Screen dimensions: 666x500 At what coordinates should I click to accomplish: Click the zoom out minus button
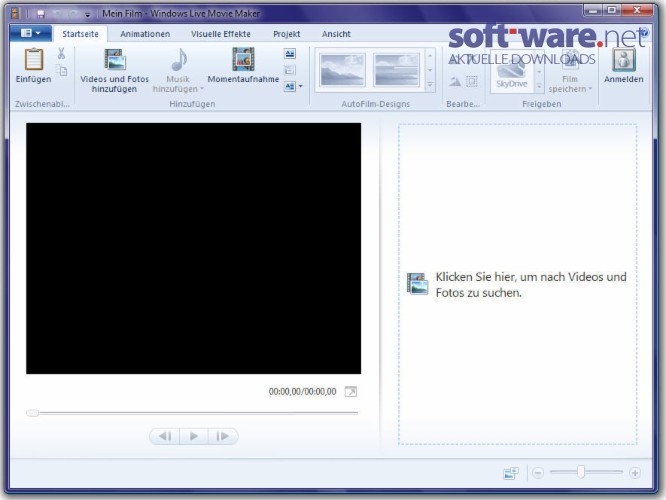tap(538, 473)
